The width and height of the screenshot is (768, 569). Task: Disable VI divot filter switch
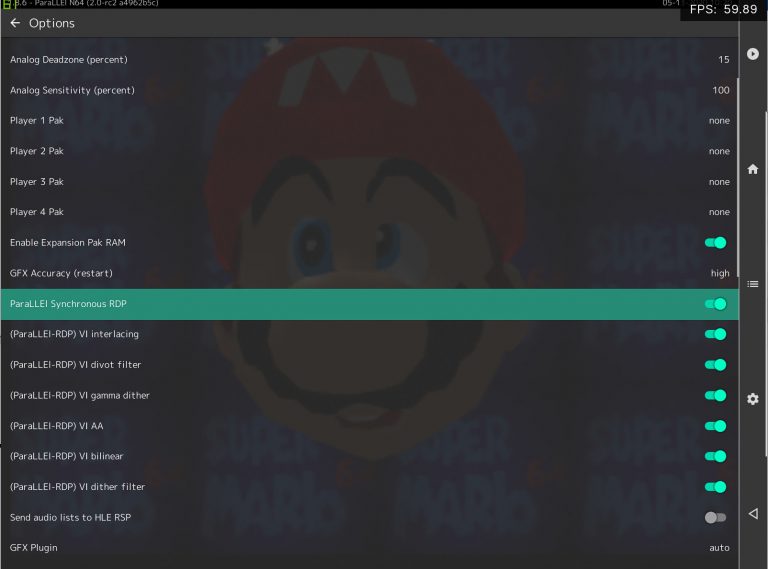[715, 365]
